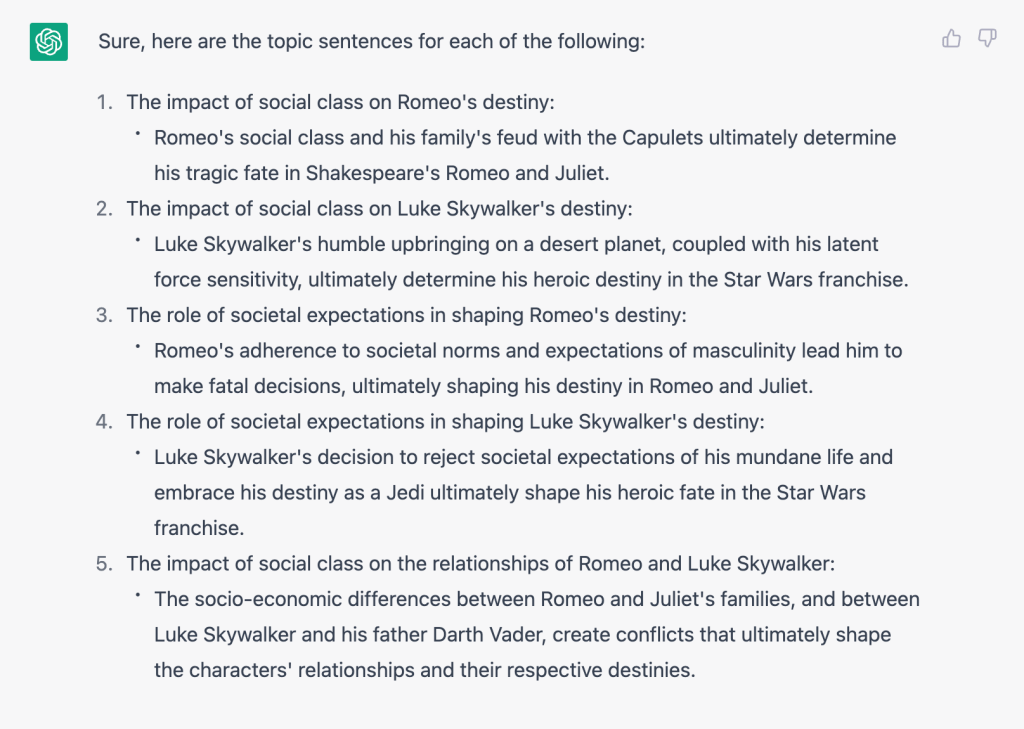The width and height of the screenshot is (1024, 729).
Task: Click 'his tragic fate in Shakespeare's' line
Action: 381,173
